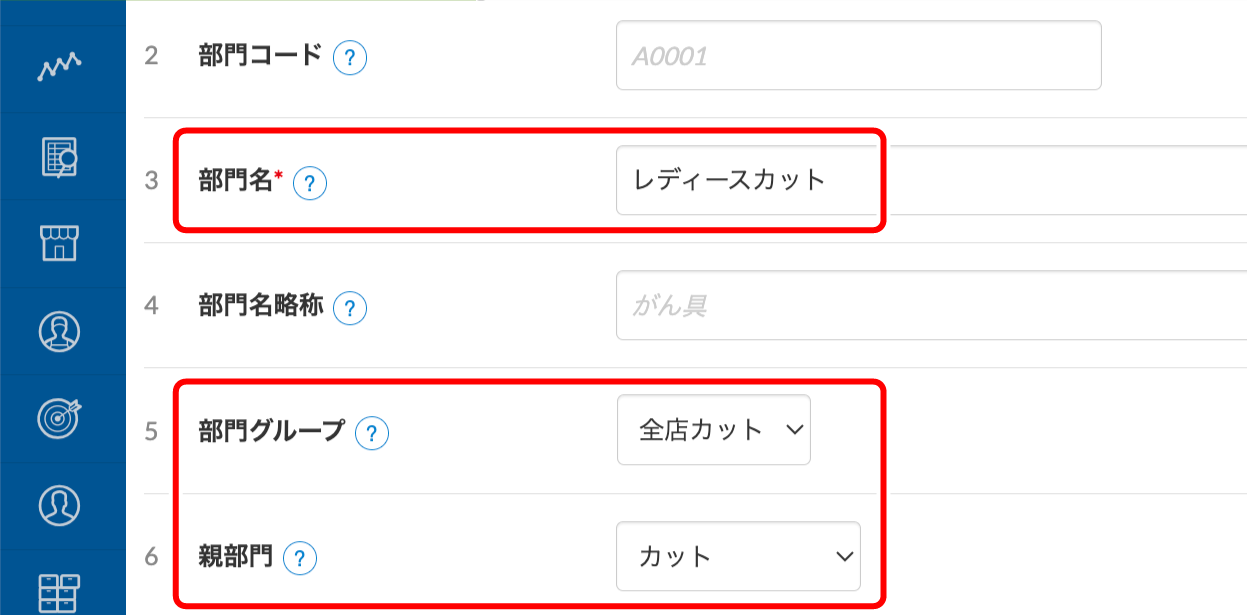Click the cabinet icon at sidebar bottom
Viewport: 1247px width, 615px height.
point(60,594)
